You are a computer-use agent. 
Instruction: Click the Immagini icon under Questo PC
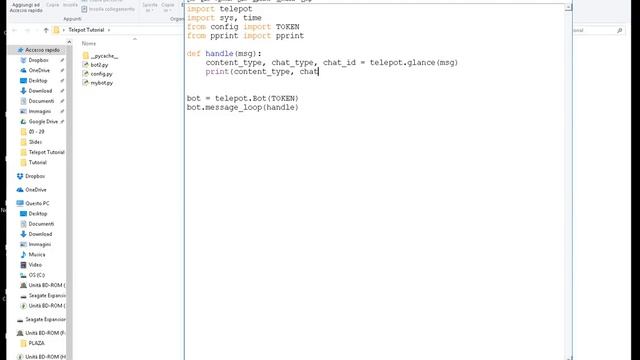coord(23,244)
